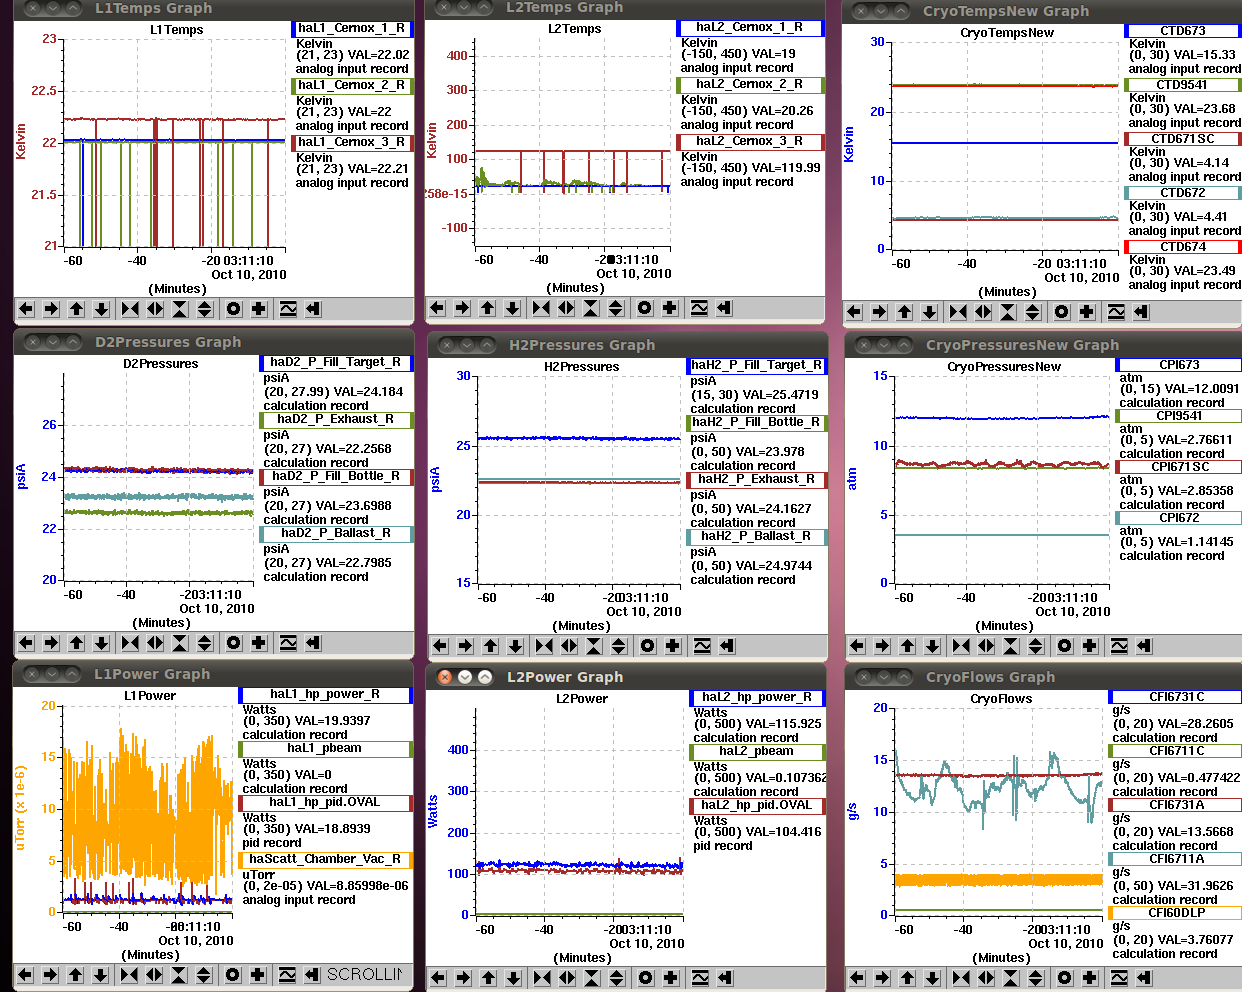Screen dimensions: 1242x992
Task: Zoom out vertically on the CryoFlows Graph
Action: click(x=1036, y=978)
